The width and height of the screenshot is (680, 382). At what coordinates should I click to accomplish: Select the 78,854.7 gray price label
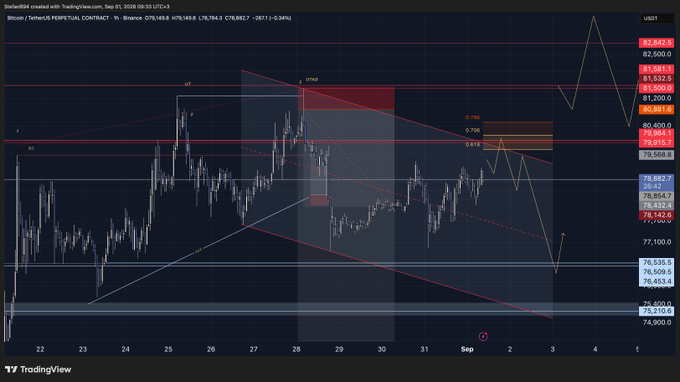tap(656, 196)
